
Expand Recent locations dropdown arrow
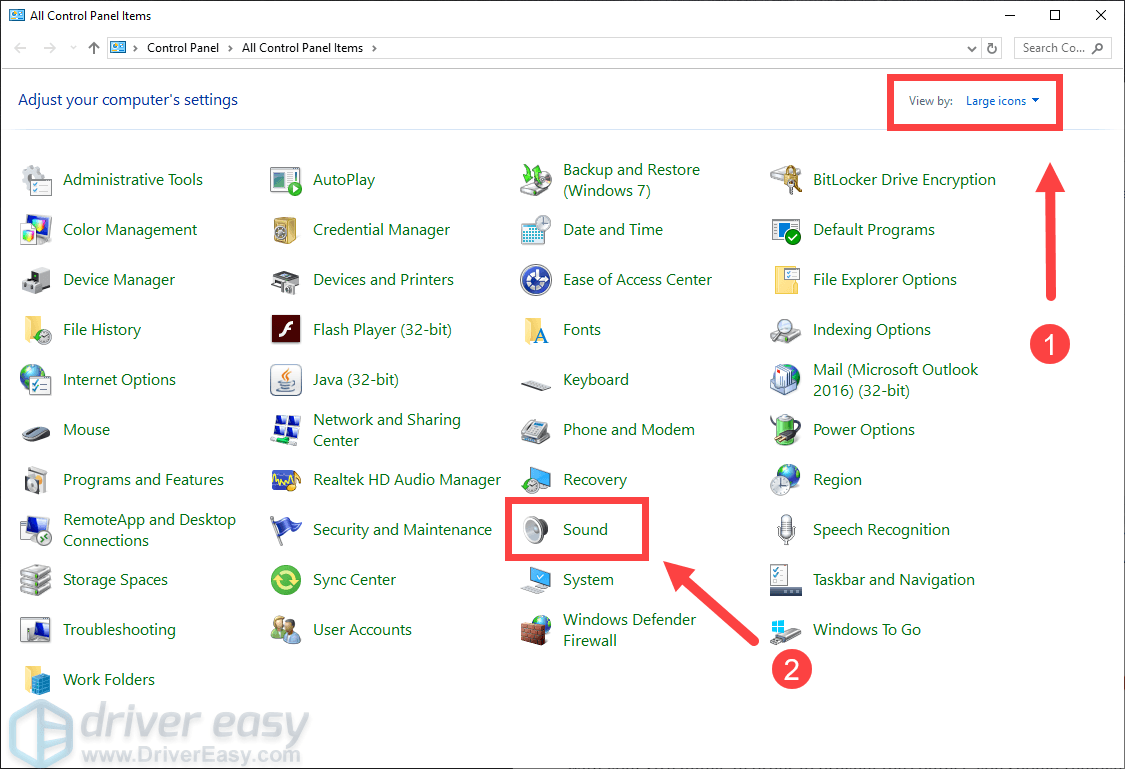(73, 48)
